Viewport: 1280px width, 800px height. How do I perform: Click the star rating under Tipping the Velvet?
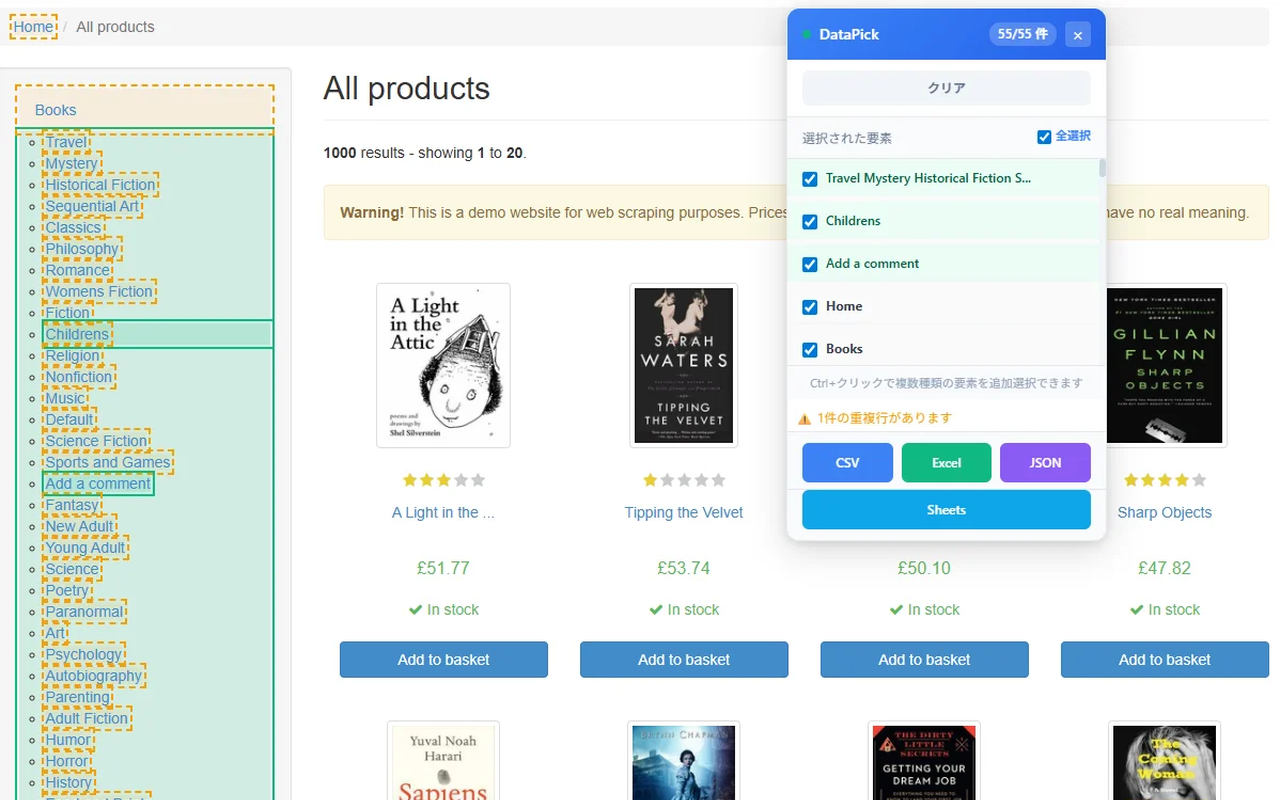tap(683, 479)
